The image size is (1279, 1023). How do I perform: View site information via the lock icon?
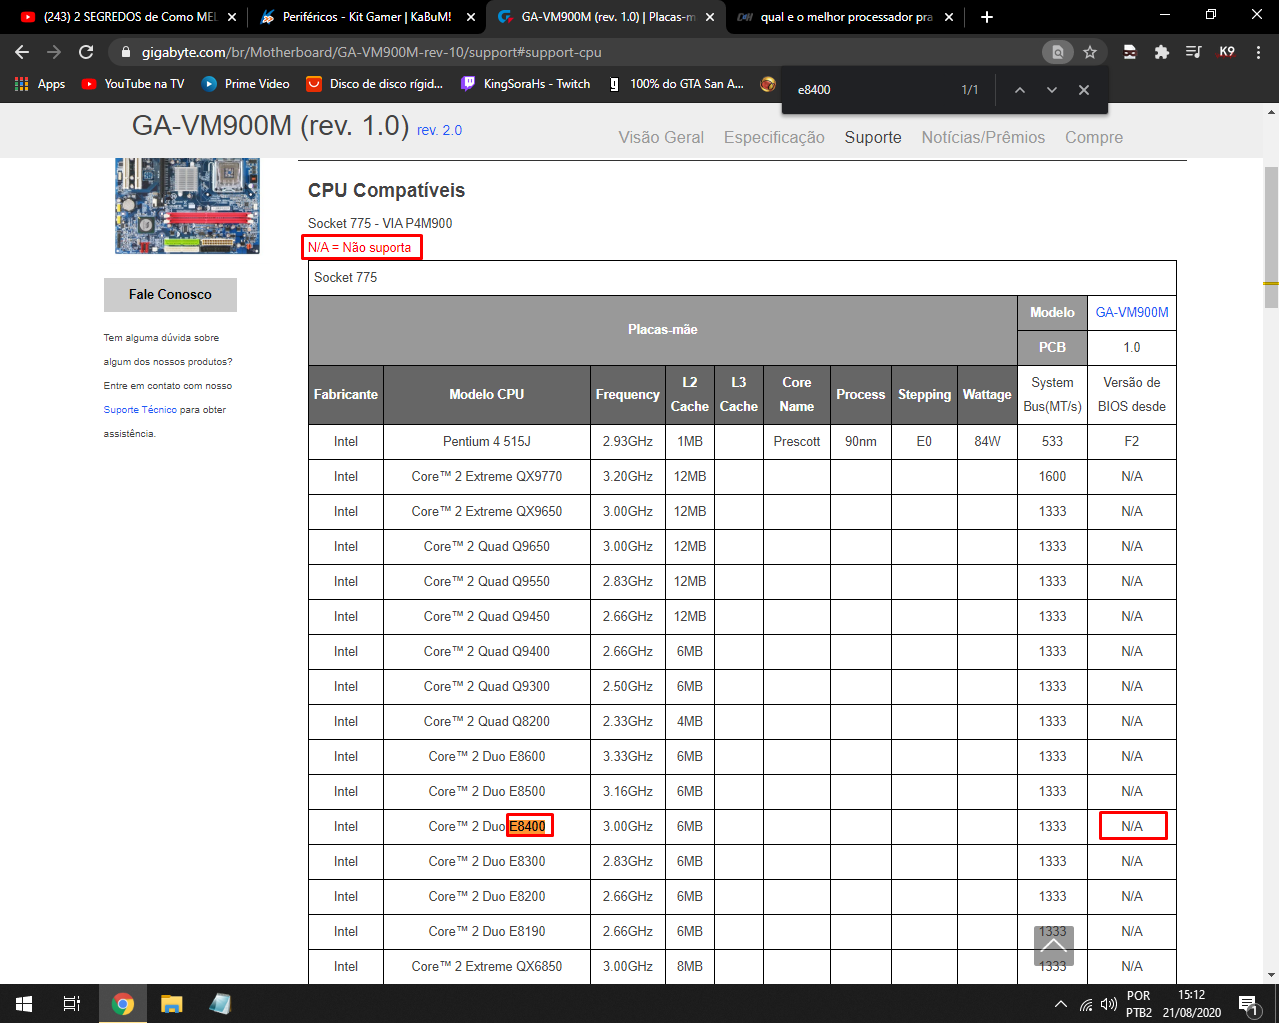125,52
